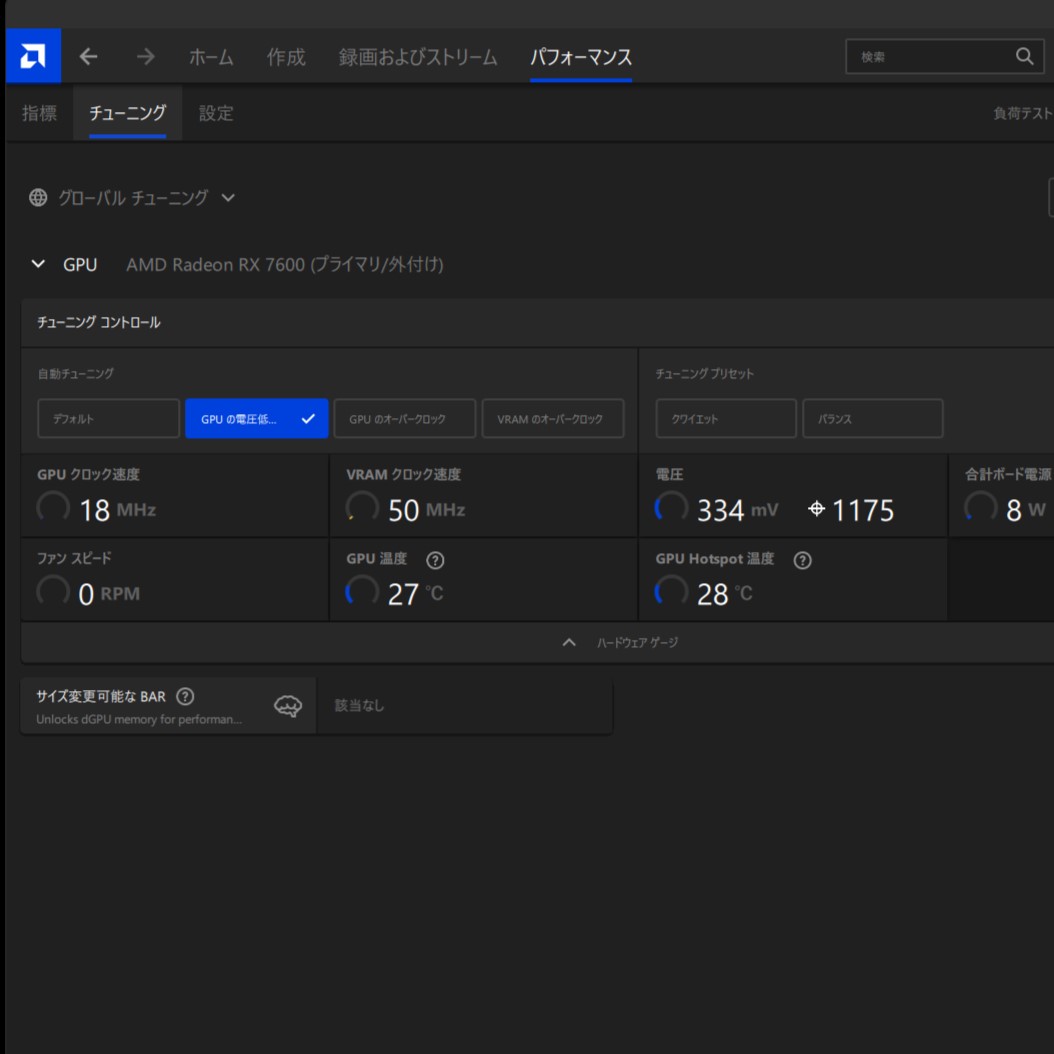
Task: Switch to the 設定 sub-tab
Action: click(216, 113)
